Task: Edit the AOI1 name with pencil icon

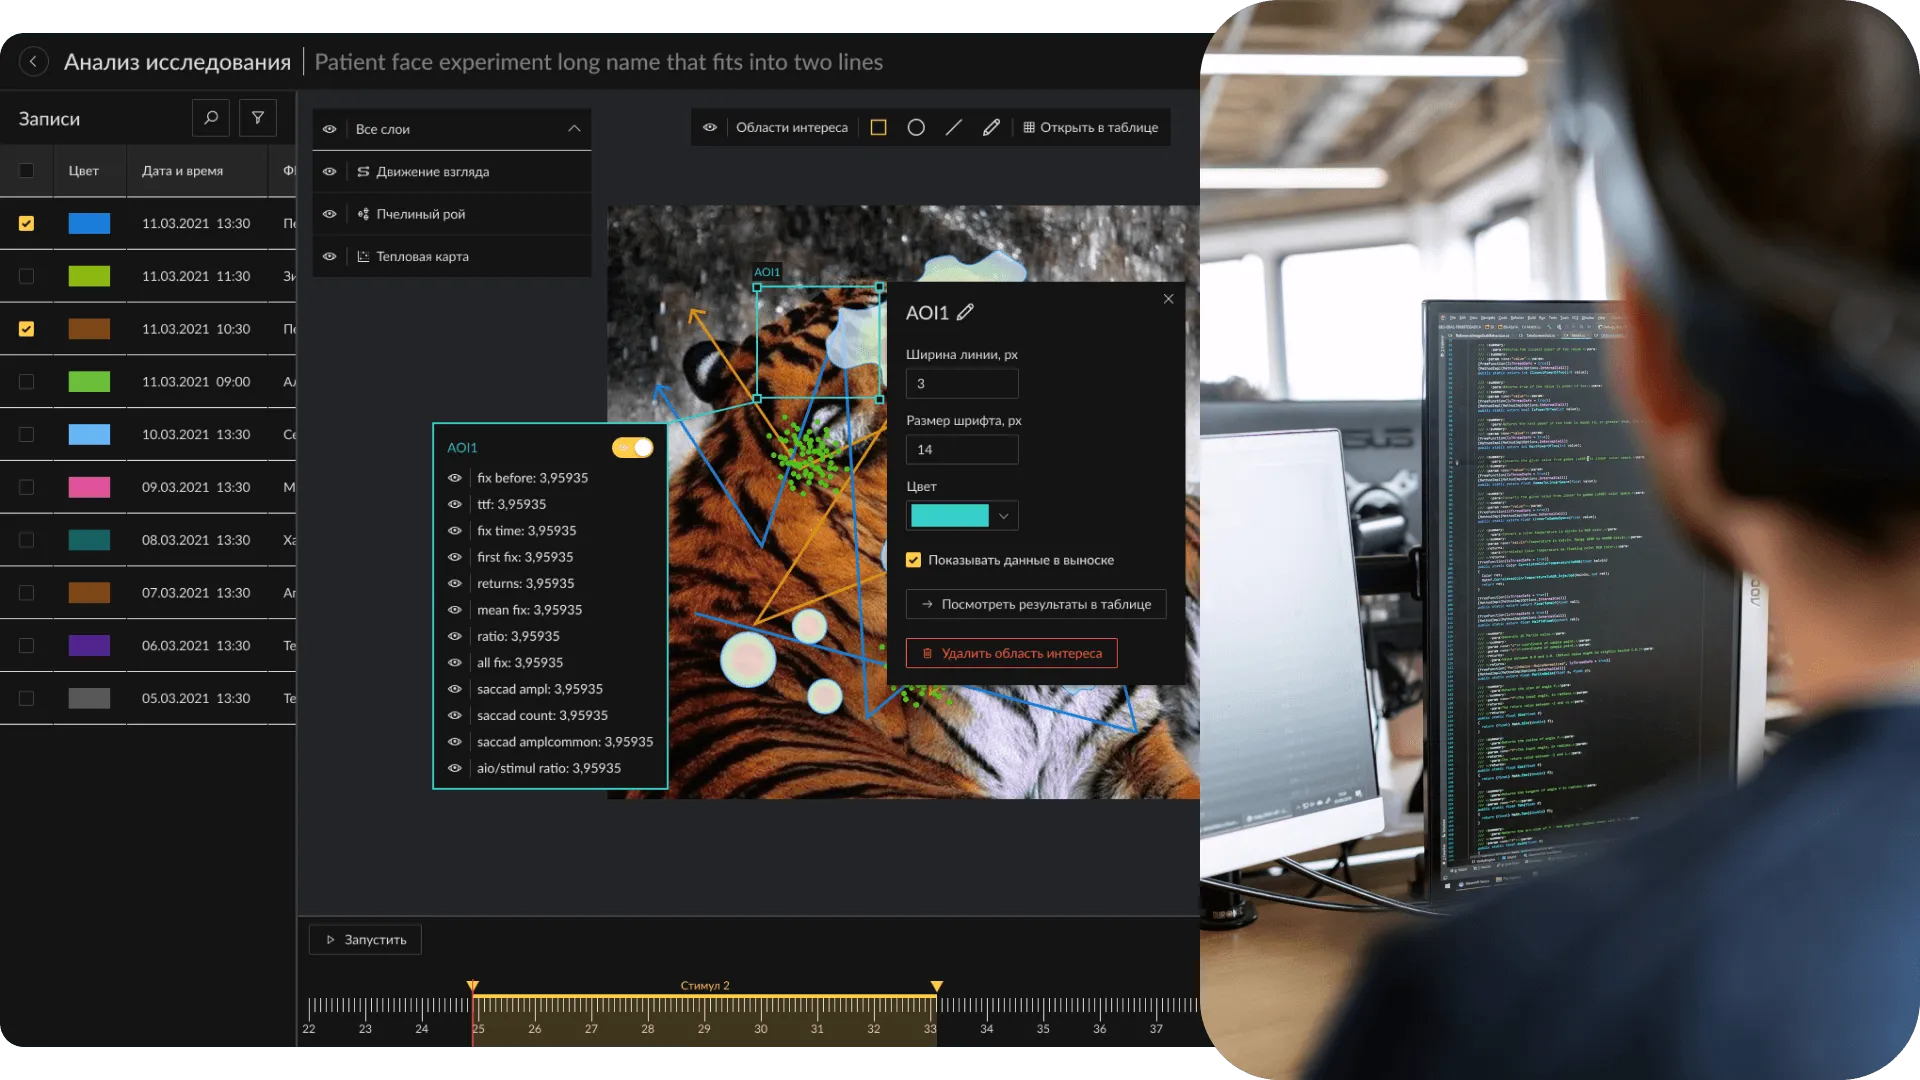Action: [965, 313]
